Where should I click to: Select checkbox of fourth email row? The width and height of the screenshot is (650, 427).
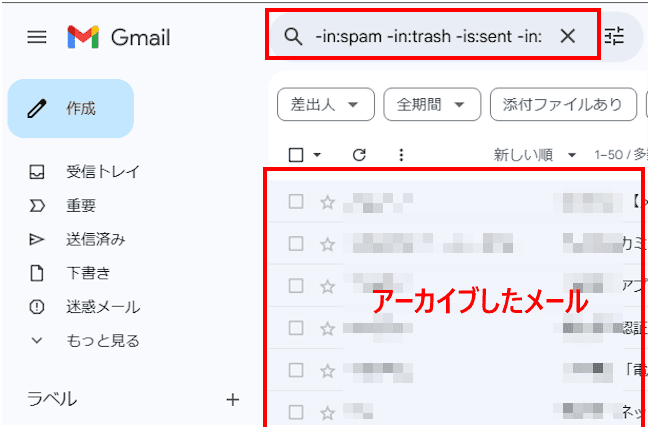pyautogui.click(x=296, y=328)
